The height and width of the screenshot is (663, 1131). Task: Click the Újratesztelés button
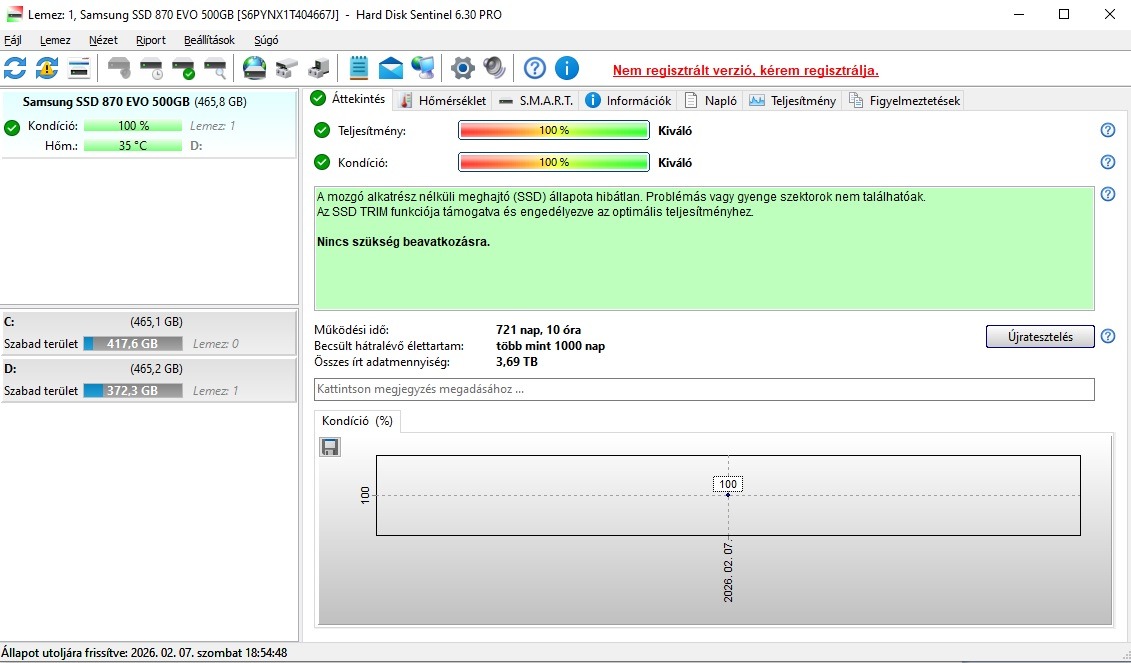[1040, 337]
